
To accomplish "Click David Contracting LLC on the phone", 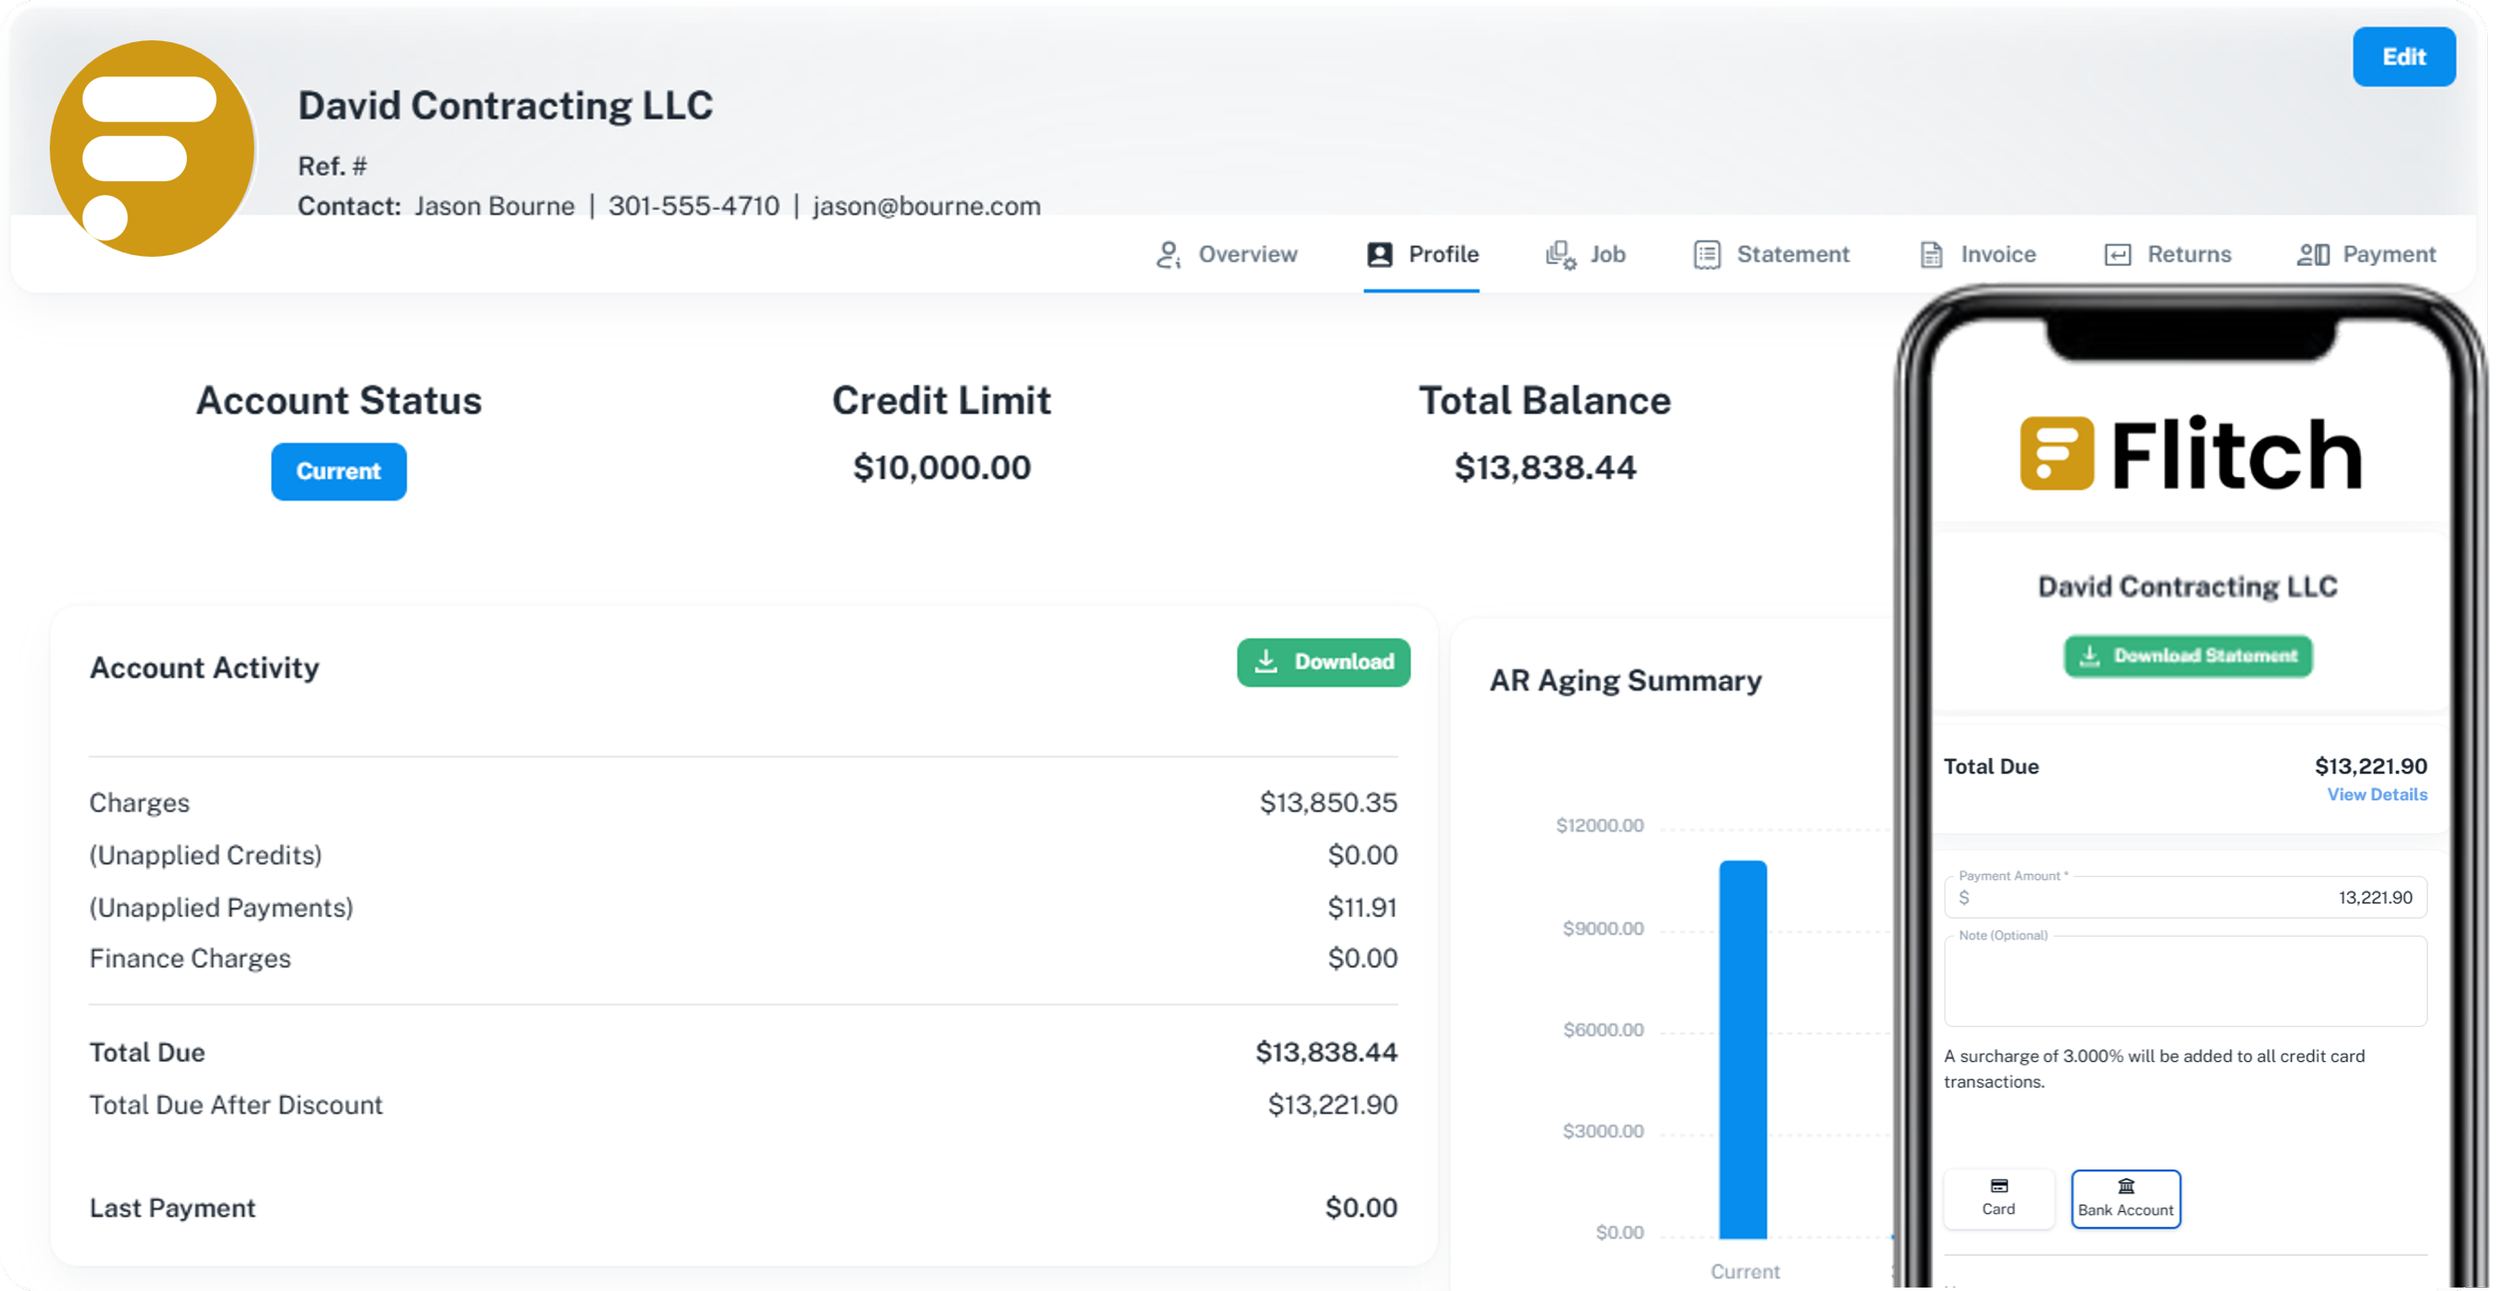I will pyautogui.click(x=2188, y=587).
